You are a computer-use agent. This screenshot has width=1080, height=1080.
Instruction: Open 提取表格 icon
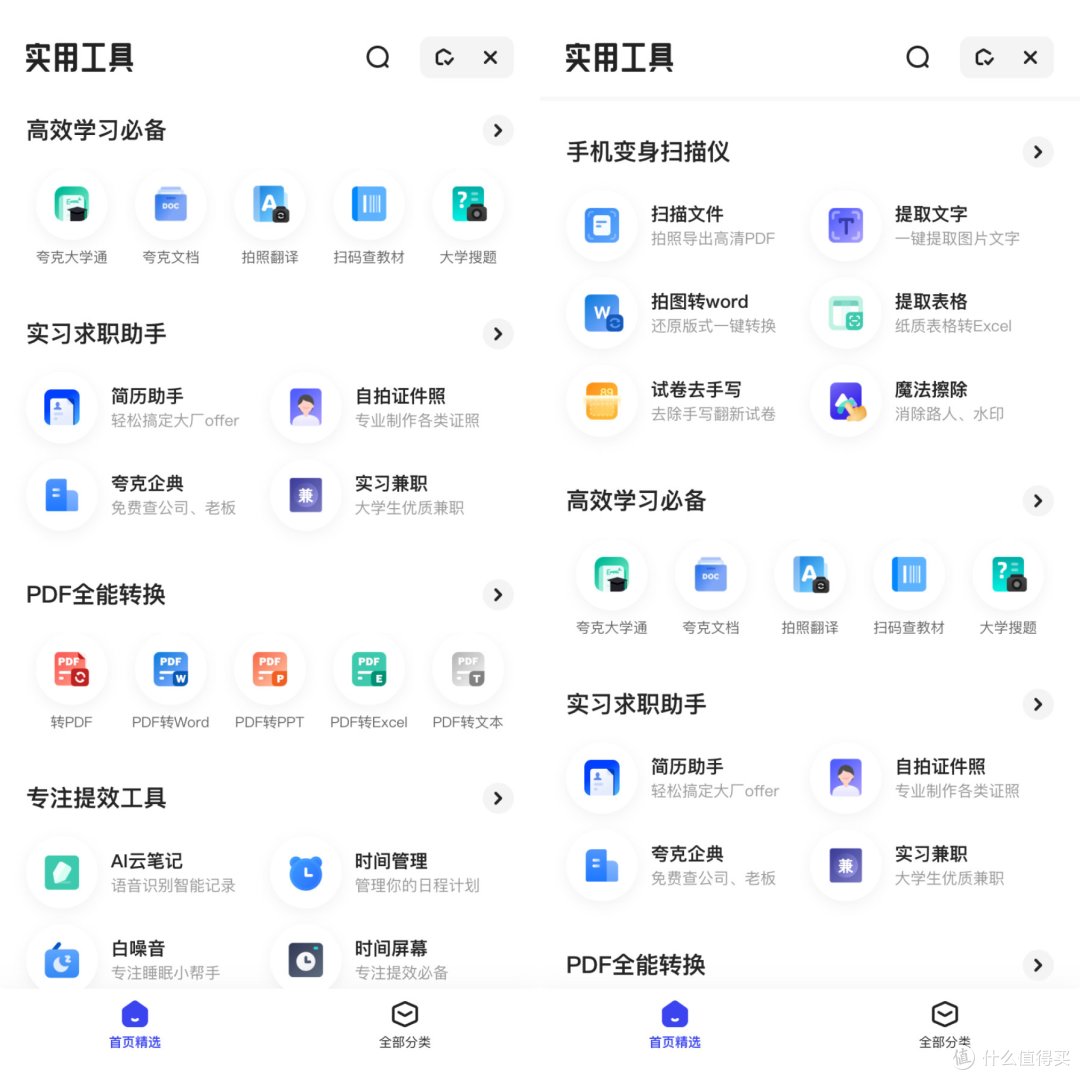pos(846,313)
